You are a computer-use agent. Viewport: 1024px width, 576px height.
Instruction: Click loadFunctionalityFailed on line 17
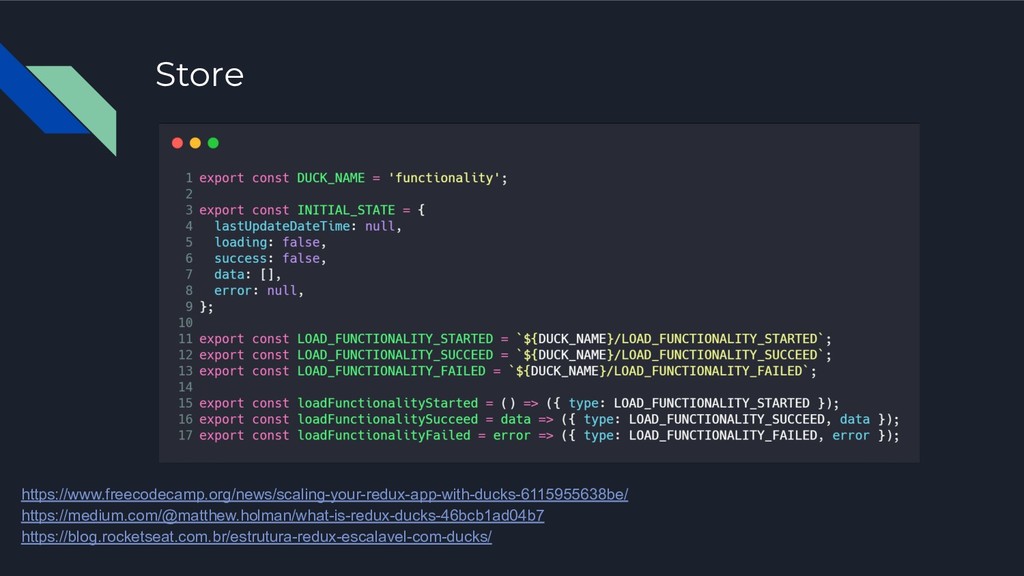click(x=384, y=436)
